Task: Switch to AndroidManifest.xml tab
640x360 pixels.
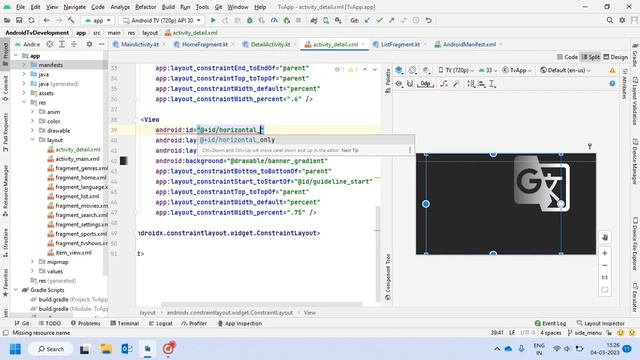Action: pyautogui.click(x=469, y=44)
